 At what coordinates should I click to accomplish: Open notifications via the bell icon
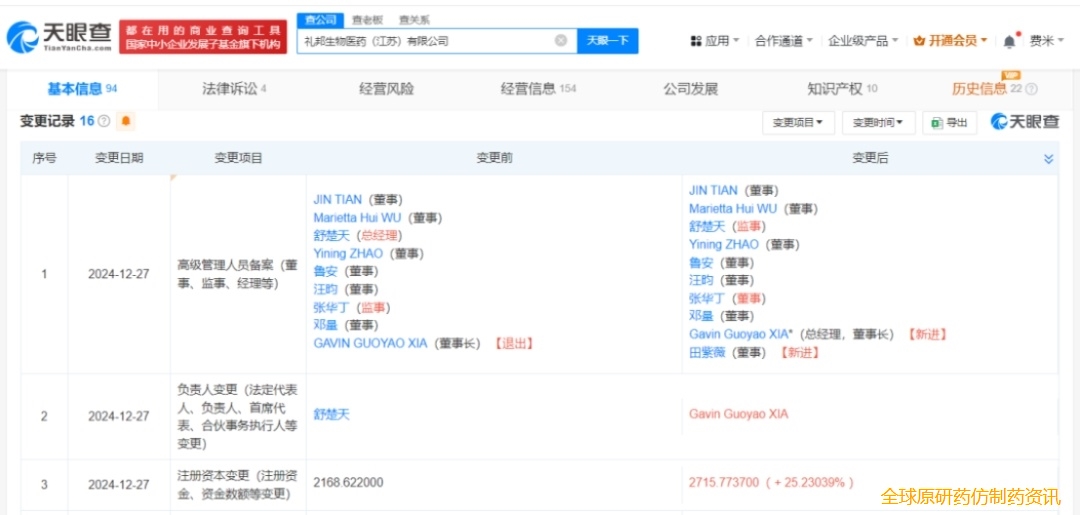(1009, 41)
